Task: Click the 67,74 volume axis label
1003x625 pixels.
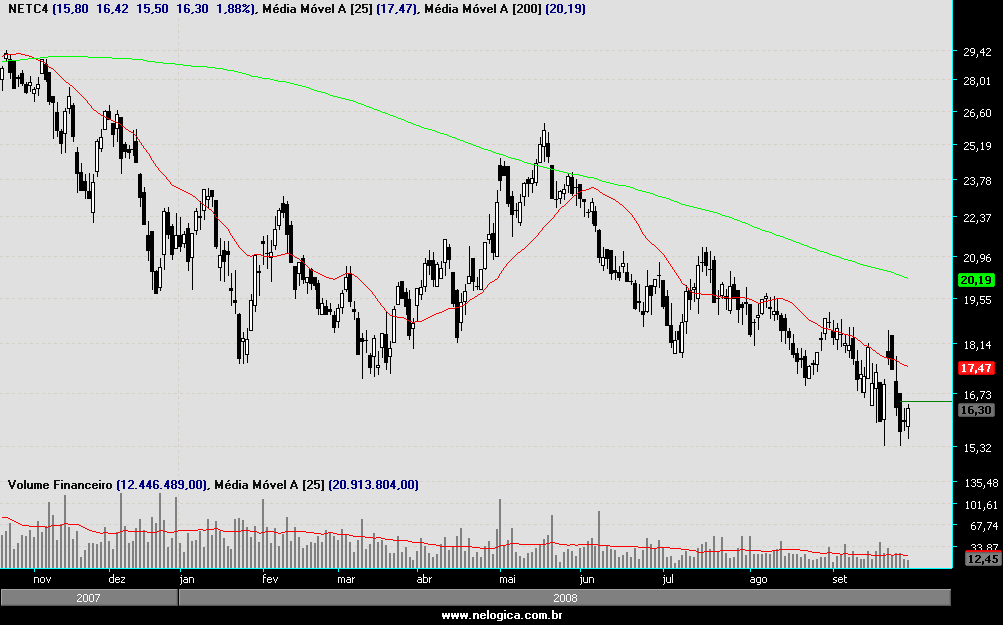Action: point(984,526)
